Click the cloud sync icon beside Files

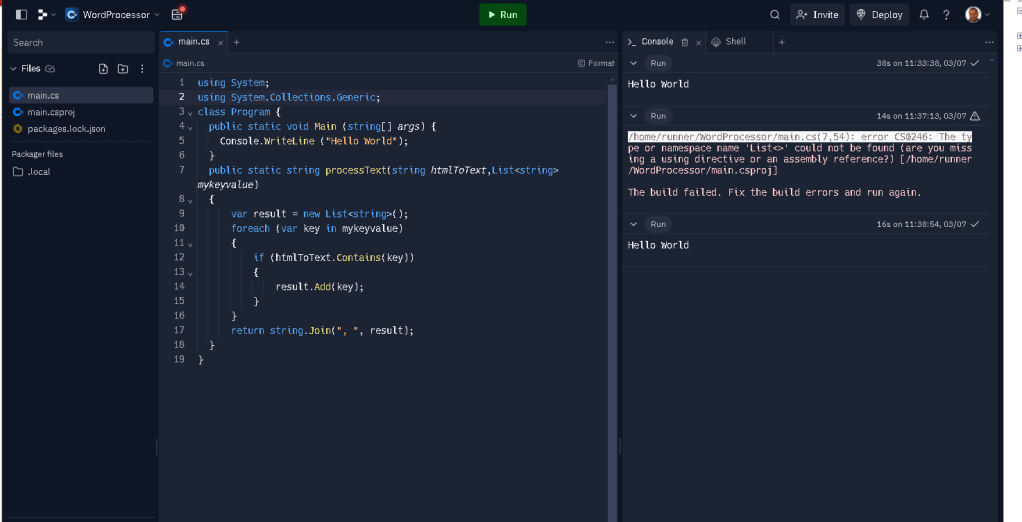tap(50, 68)
